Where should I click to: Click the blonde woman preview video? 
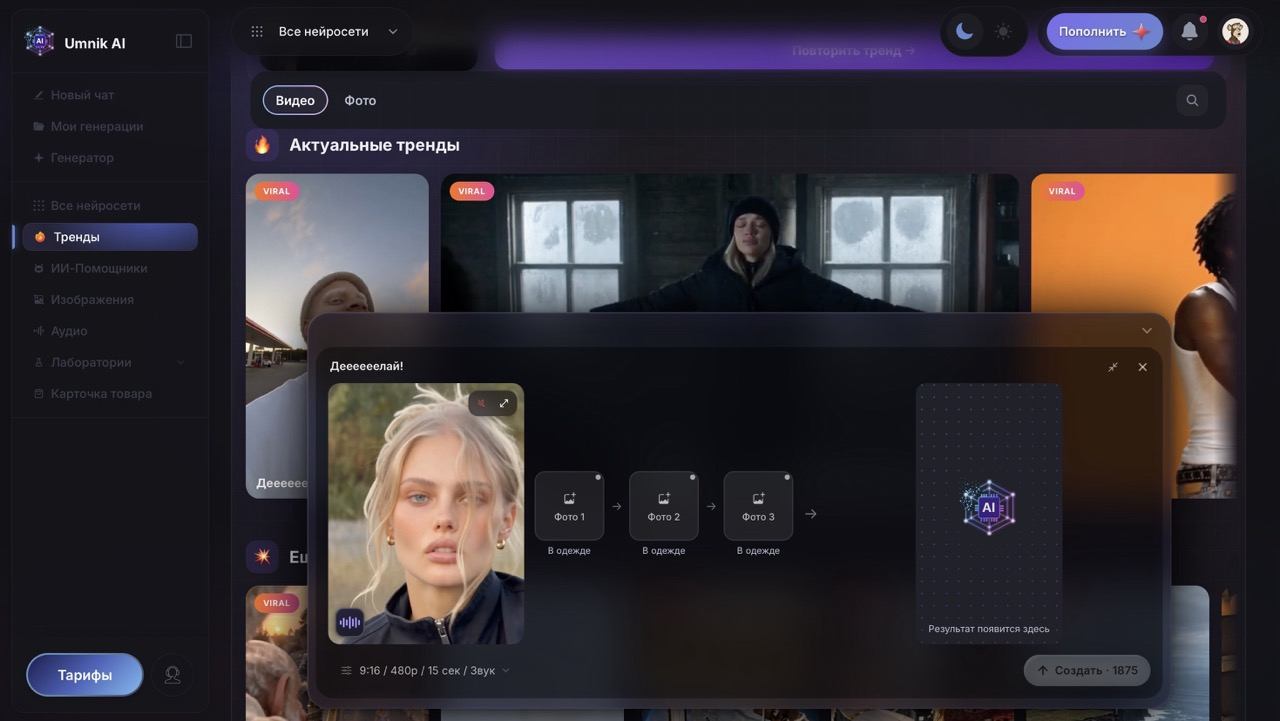tap(426, 513)
